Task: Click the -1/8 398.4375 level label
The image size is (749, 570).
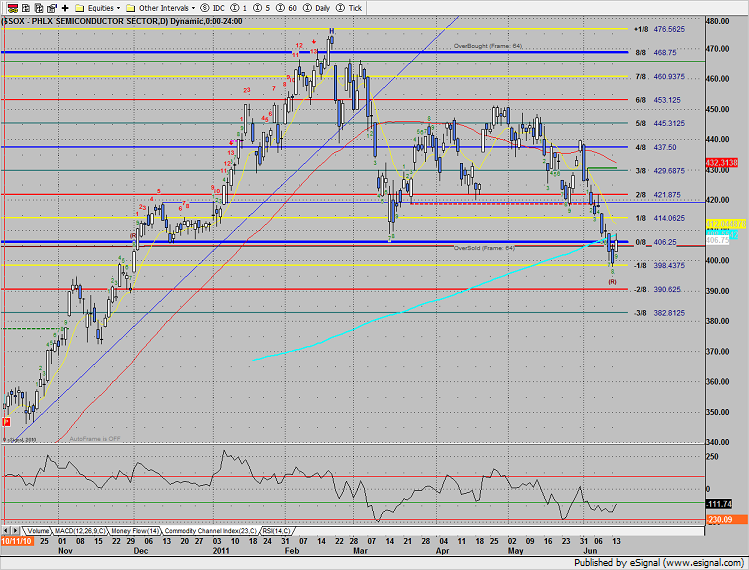Action: point(659,266)
